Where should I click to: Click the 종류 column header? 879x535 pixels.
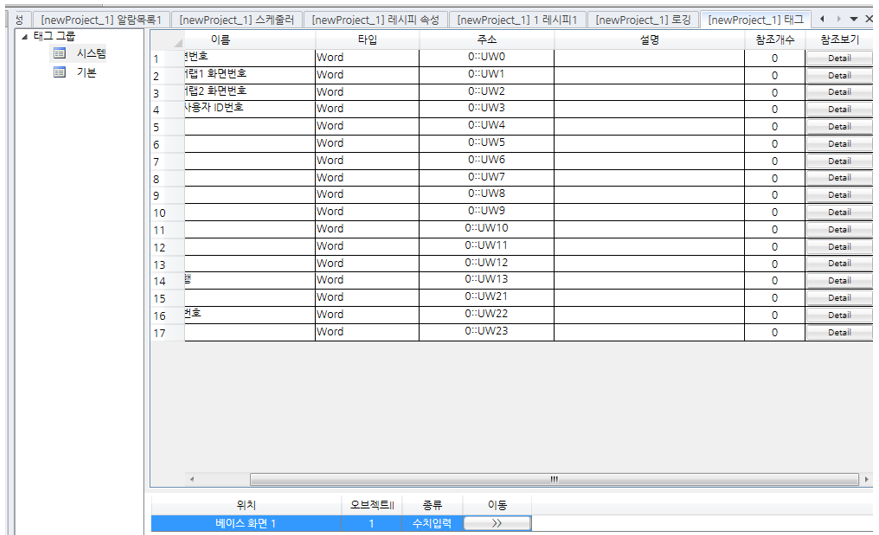tap(432, 505)
